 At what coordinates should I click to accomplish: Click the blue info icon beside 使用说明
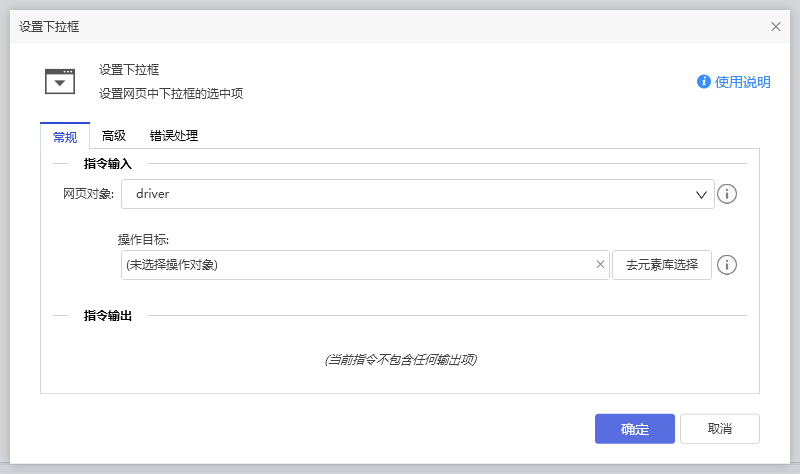coord(704,82)
